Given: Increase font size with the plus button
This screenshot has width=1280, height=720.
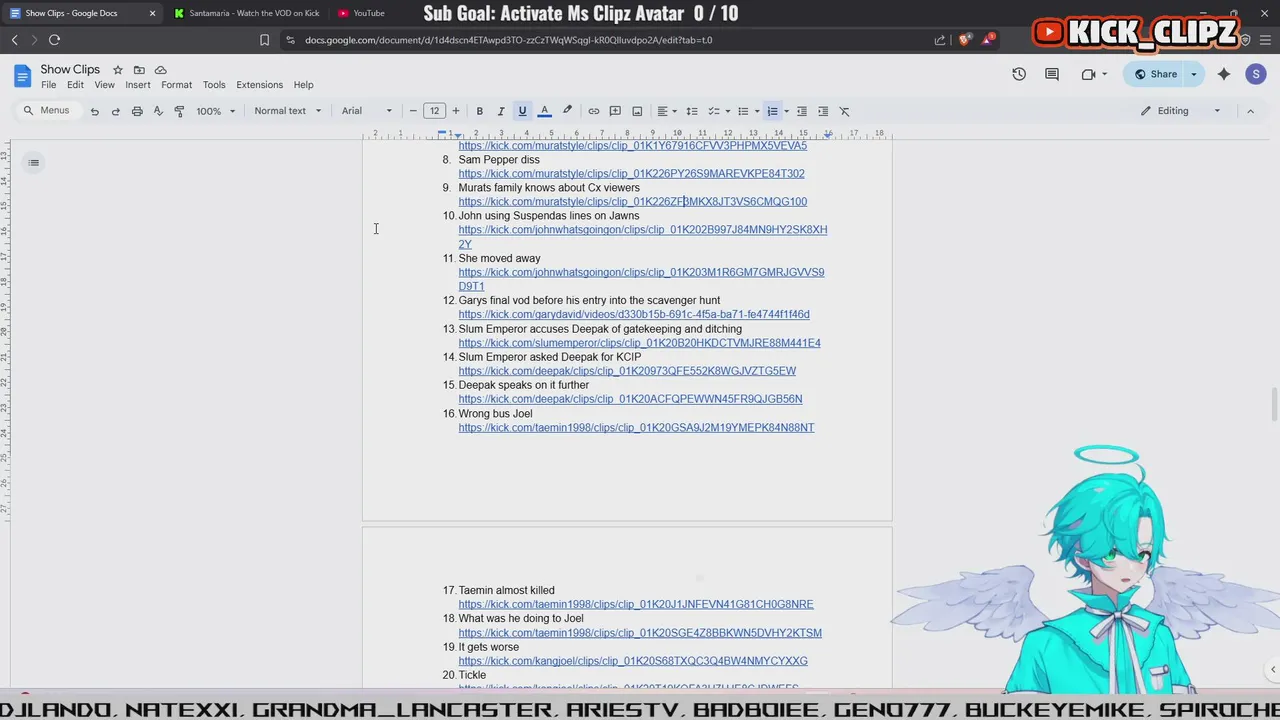Looking at the screenshot, I should click(x=456, y=111).
